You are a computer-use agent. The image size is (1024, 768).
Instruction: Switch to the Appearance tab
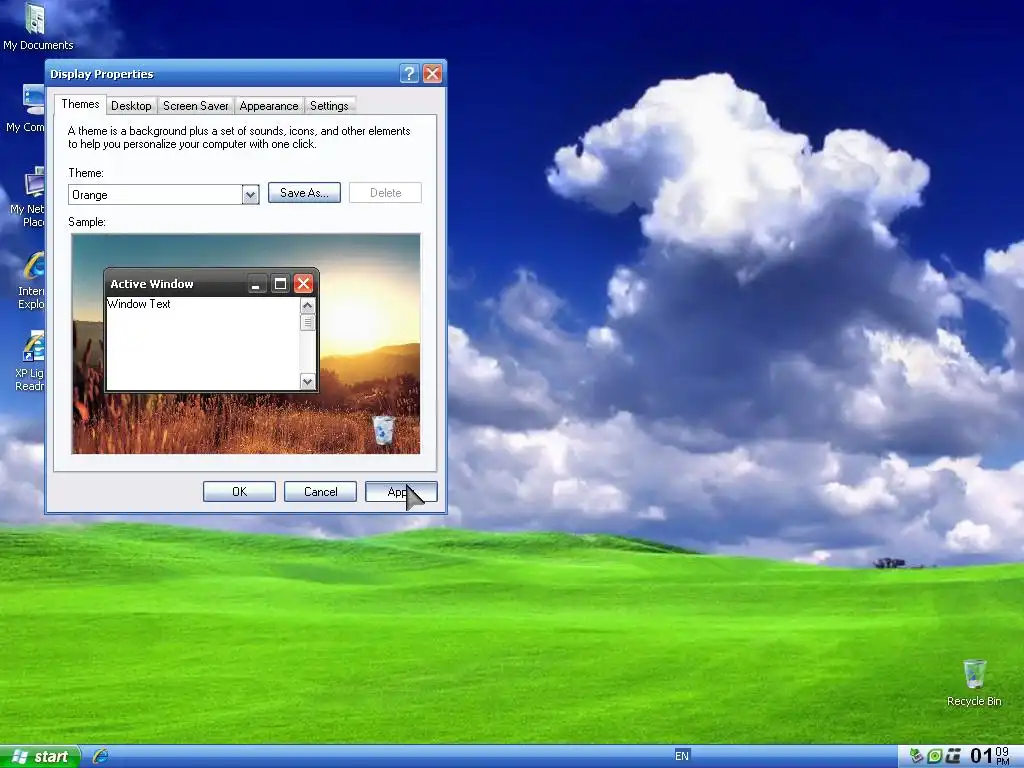tap(268, 106)
